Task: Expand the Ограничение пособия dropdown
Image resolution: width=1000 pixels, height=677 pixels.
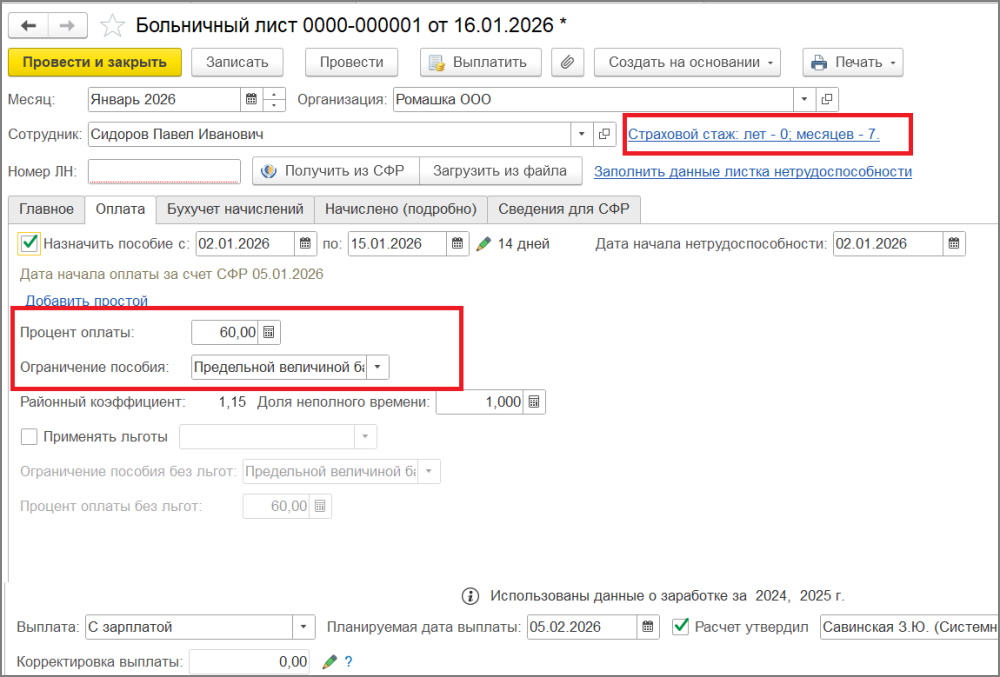Action: (377, 367)
